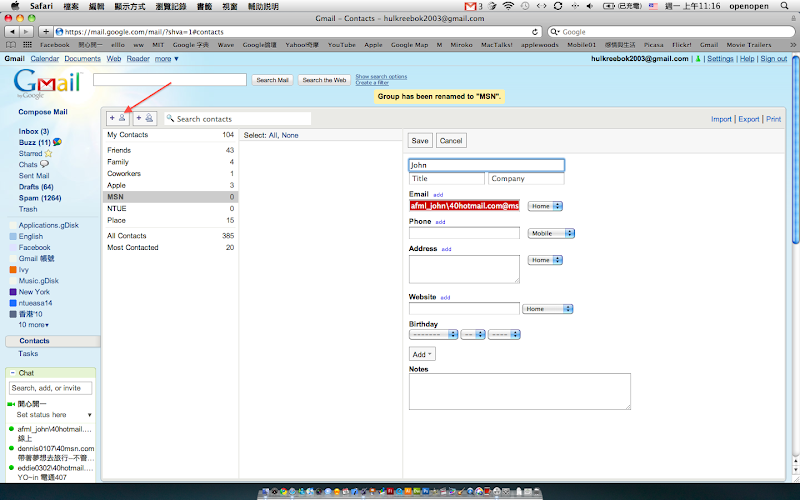Click the New York label color swatch
Viewport: 800px width, 500px height.
point(13,292)
